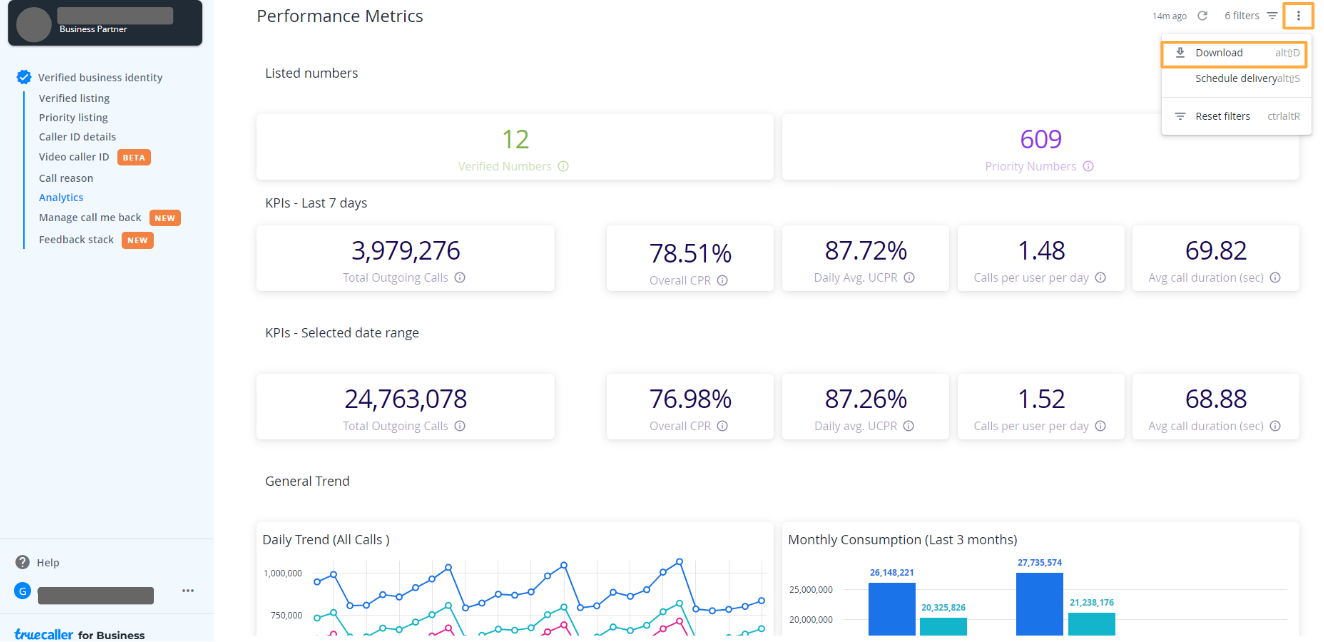
Task: Click the Daily Trend (All Calls) title
Action: tap(326, 539)
